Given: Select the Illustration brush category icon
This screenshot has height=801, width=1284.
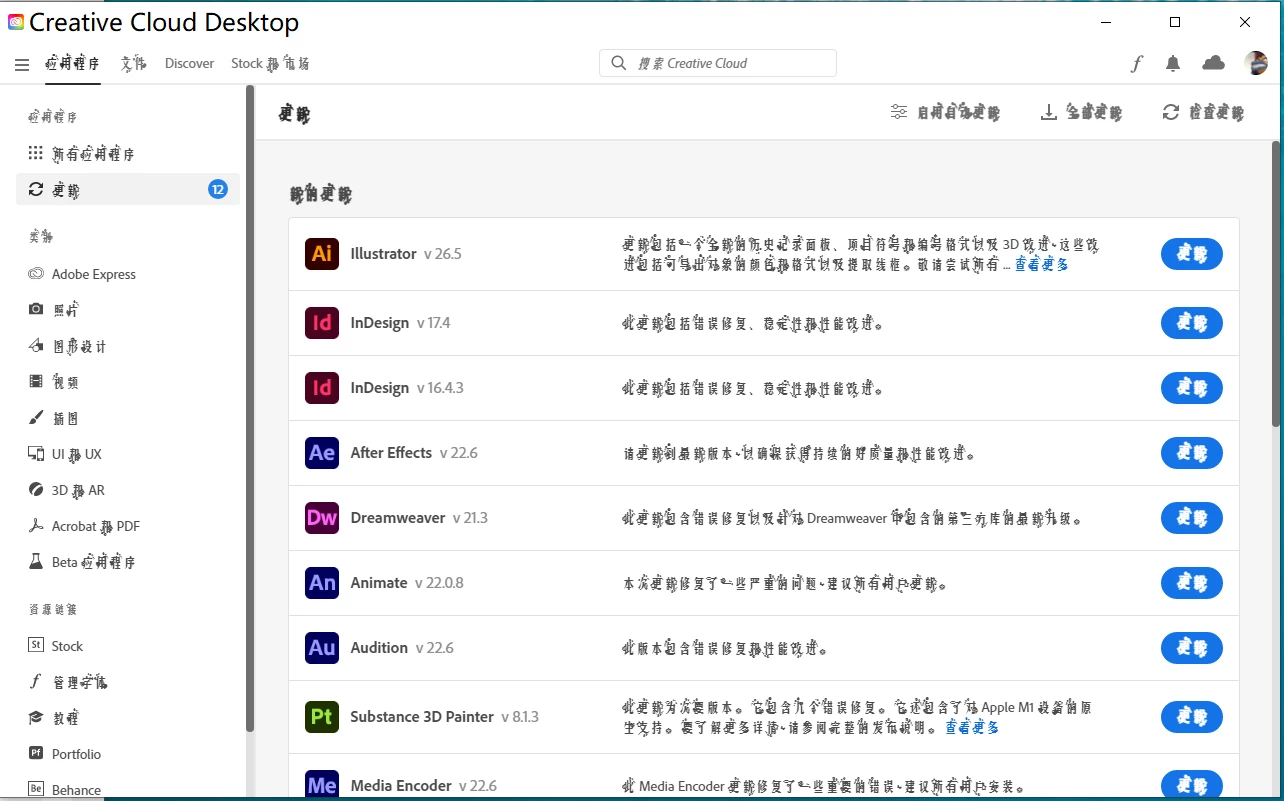Looking at the screenshot, I should click(36, 418).
